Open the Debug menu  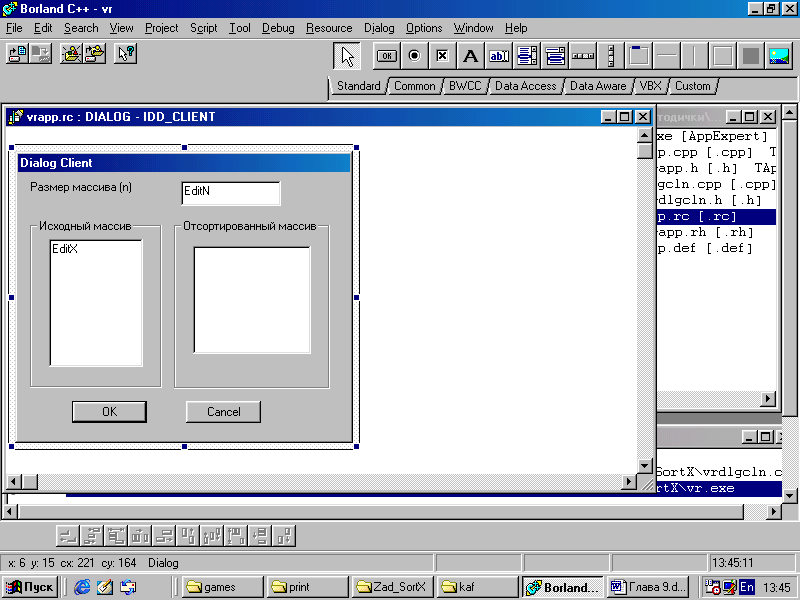point(278,28)
